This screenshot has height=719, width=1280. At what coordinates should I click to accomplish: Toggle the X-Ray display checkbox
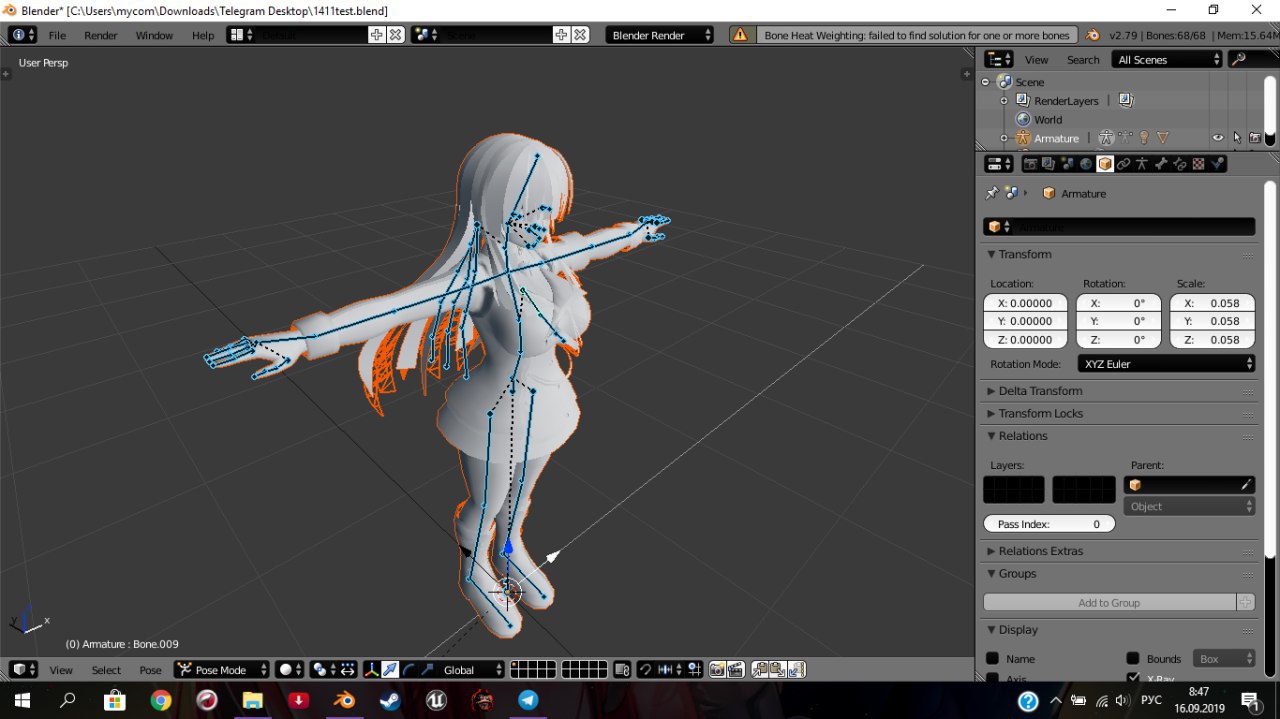click(x=1133, y=678)
